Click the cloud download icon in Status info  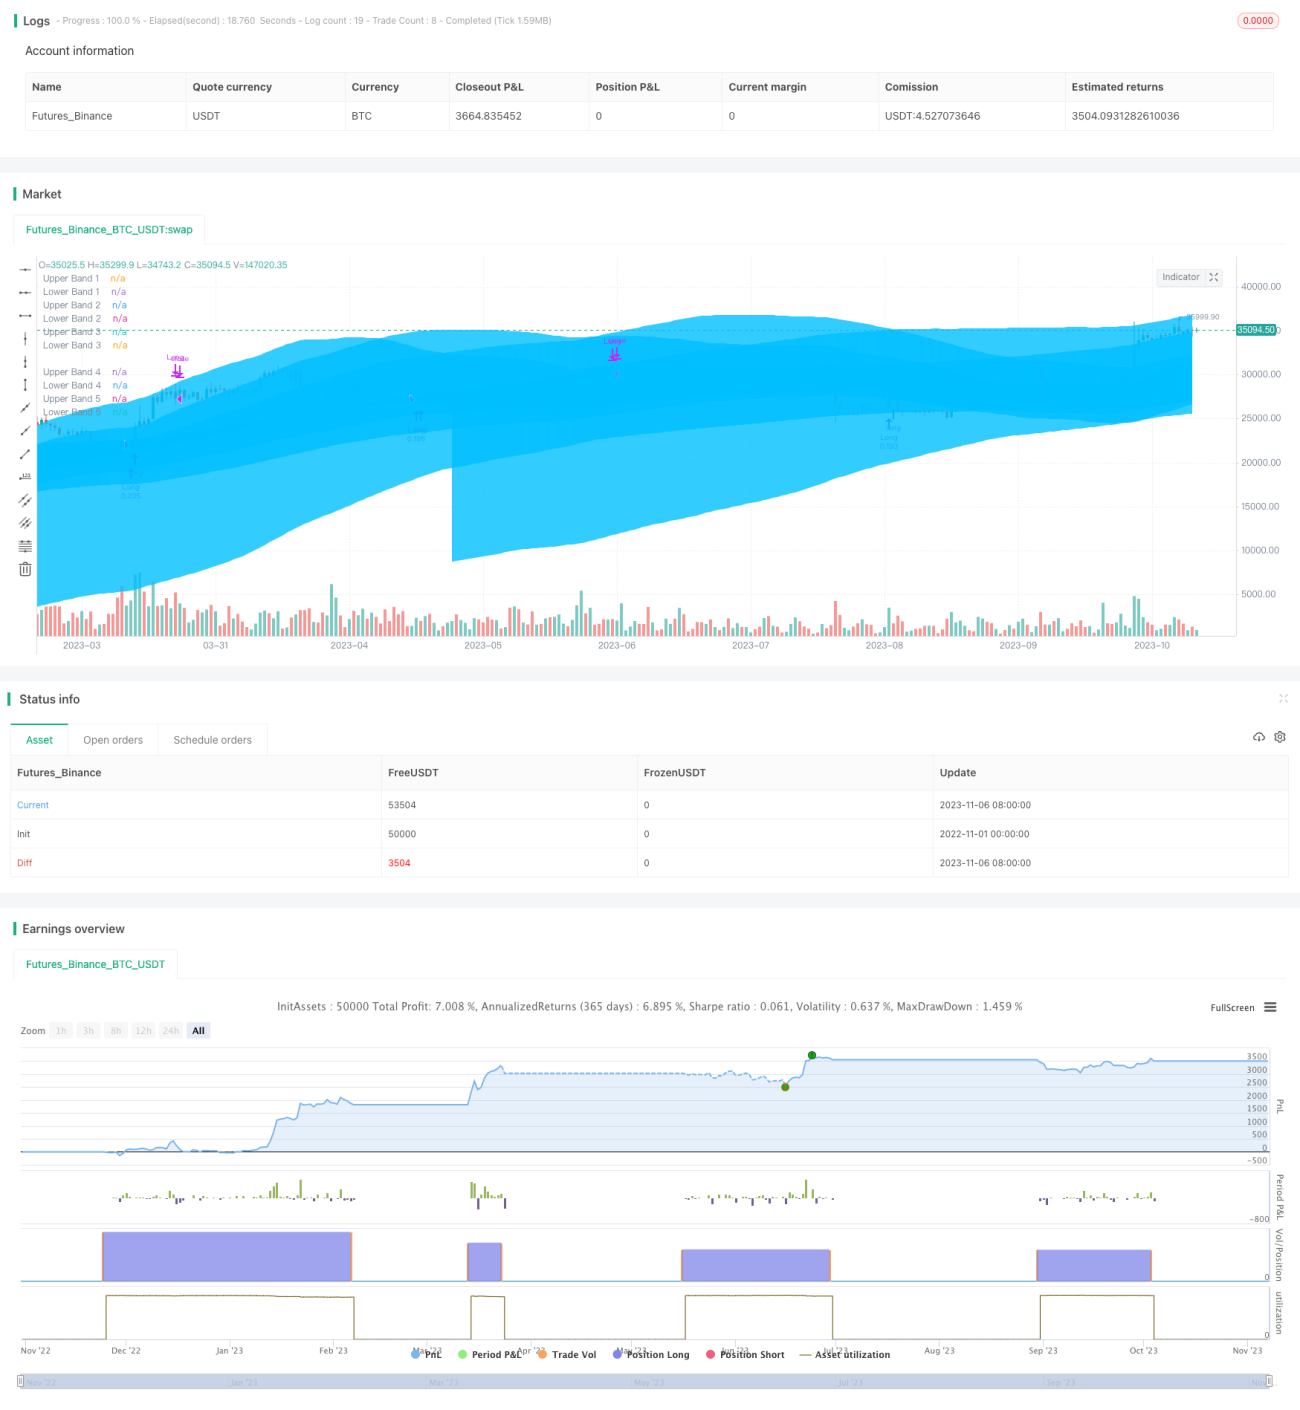1259,737
